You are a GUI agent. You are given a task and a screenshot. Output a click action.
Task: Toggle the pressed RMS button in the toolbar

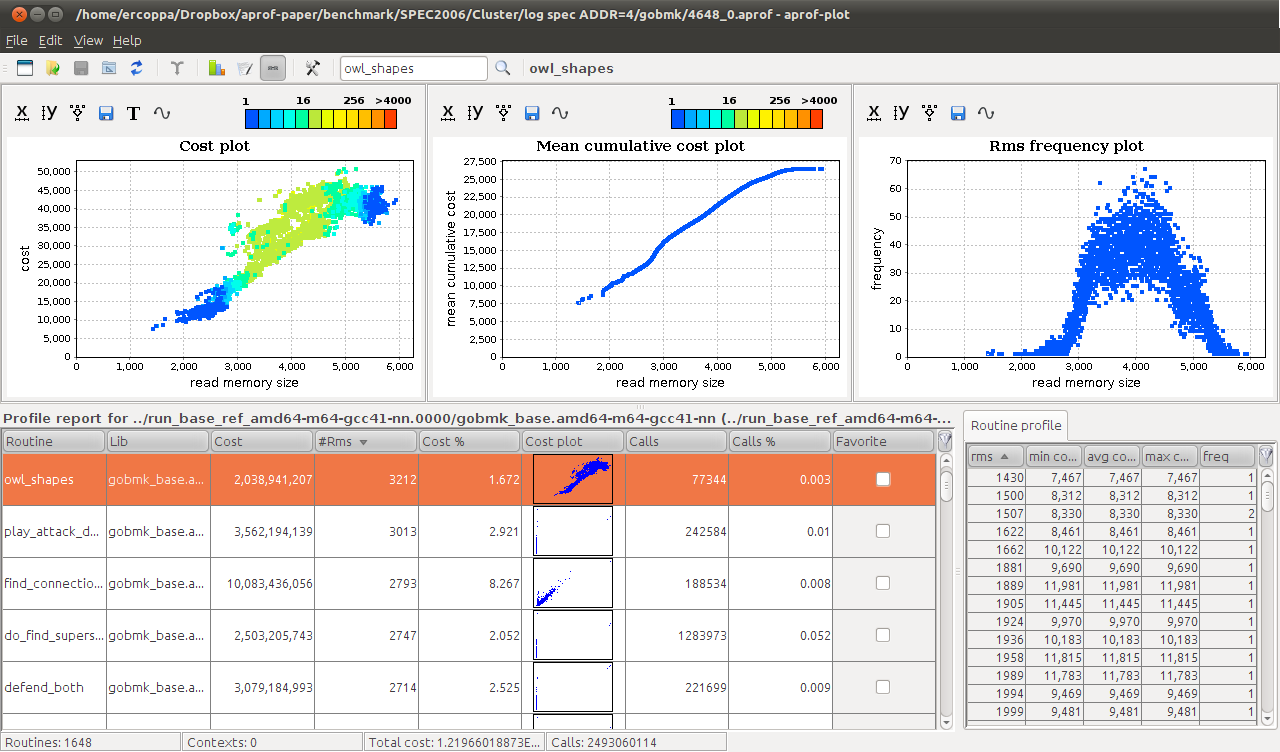[x=273, y=68]
